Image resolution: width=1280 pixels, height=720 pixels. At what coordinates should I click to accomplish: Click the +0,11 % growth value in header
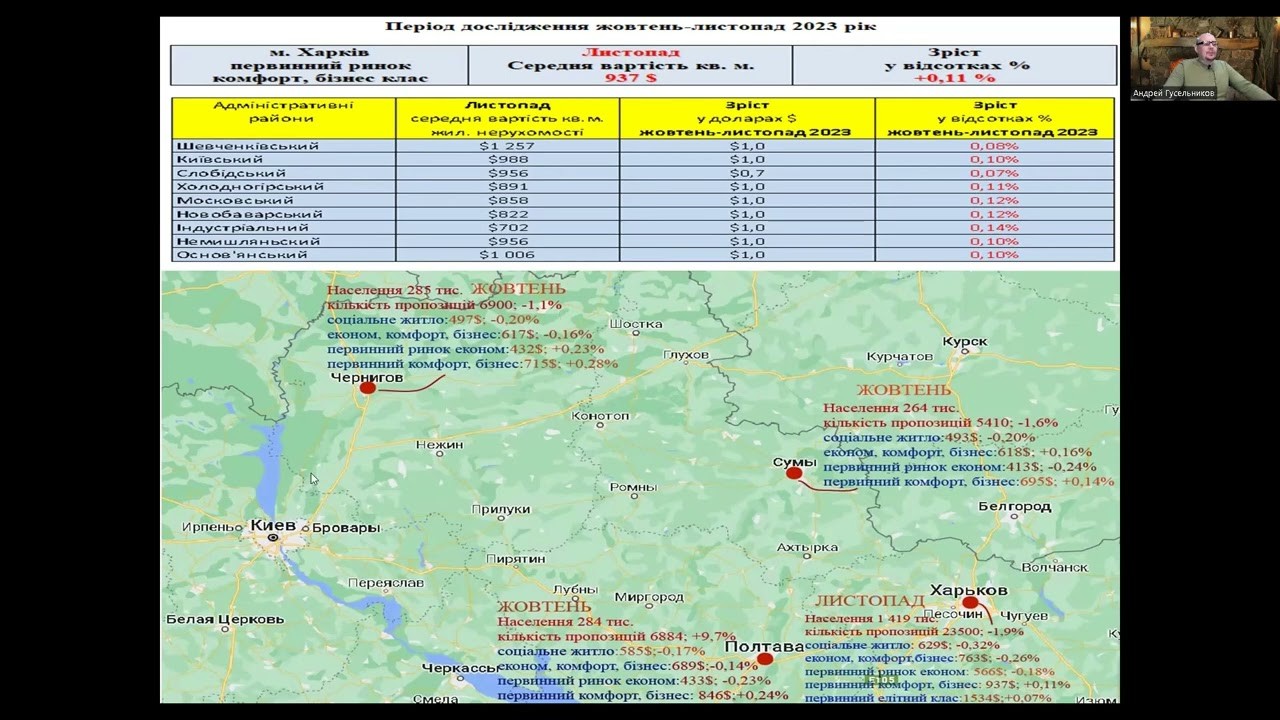[x=955, y=77]
